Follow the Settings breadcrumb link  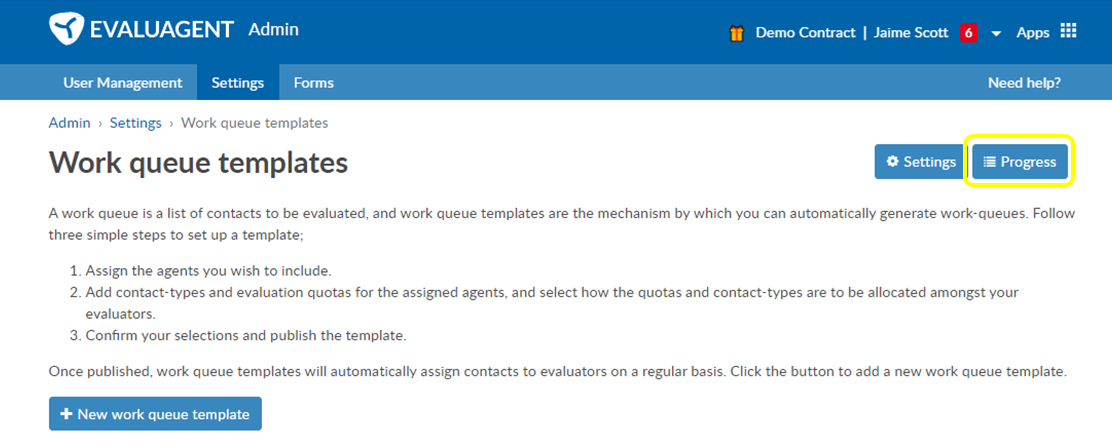coord(135,123)
